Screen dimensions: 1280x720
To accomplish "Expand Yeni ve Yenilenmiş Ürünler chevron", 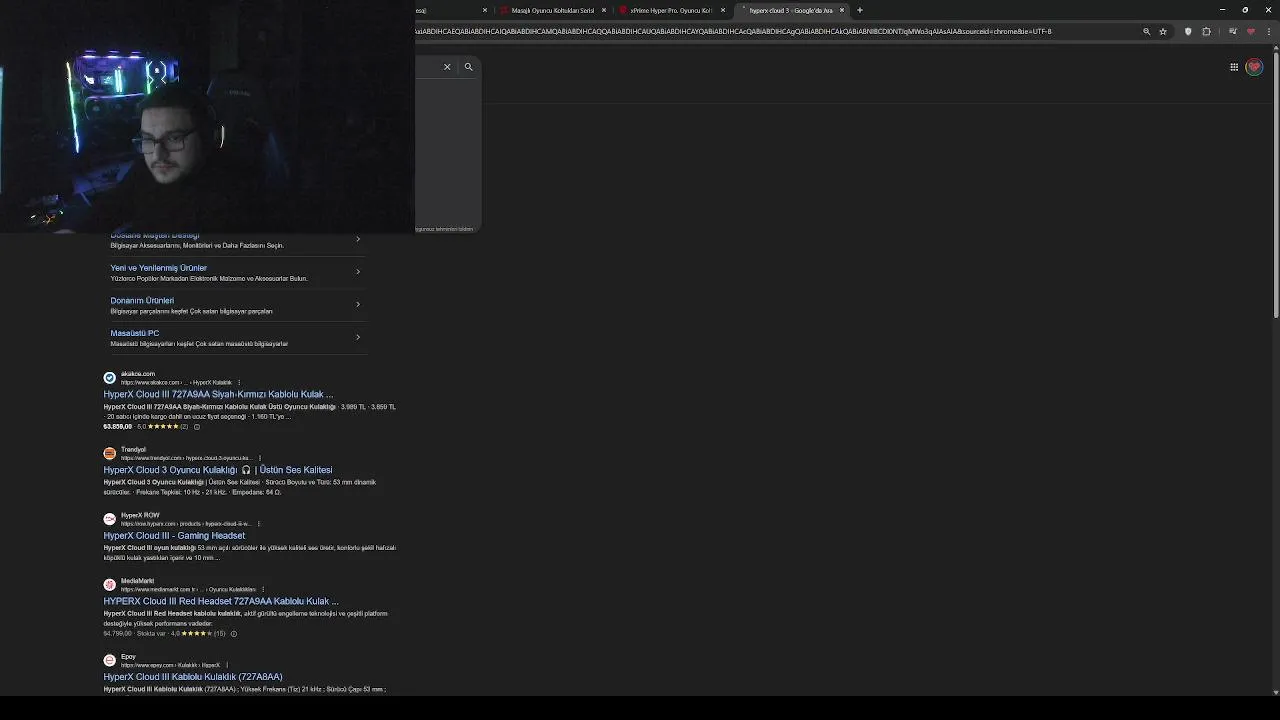I will (x=358, y=271).
